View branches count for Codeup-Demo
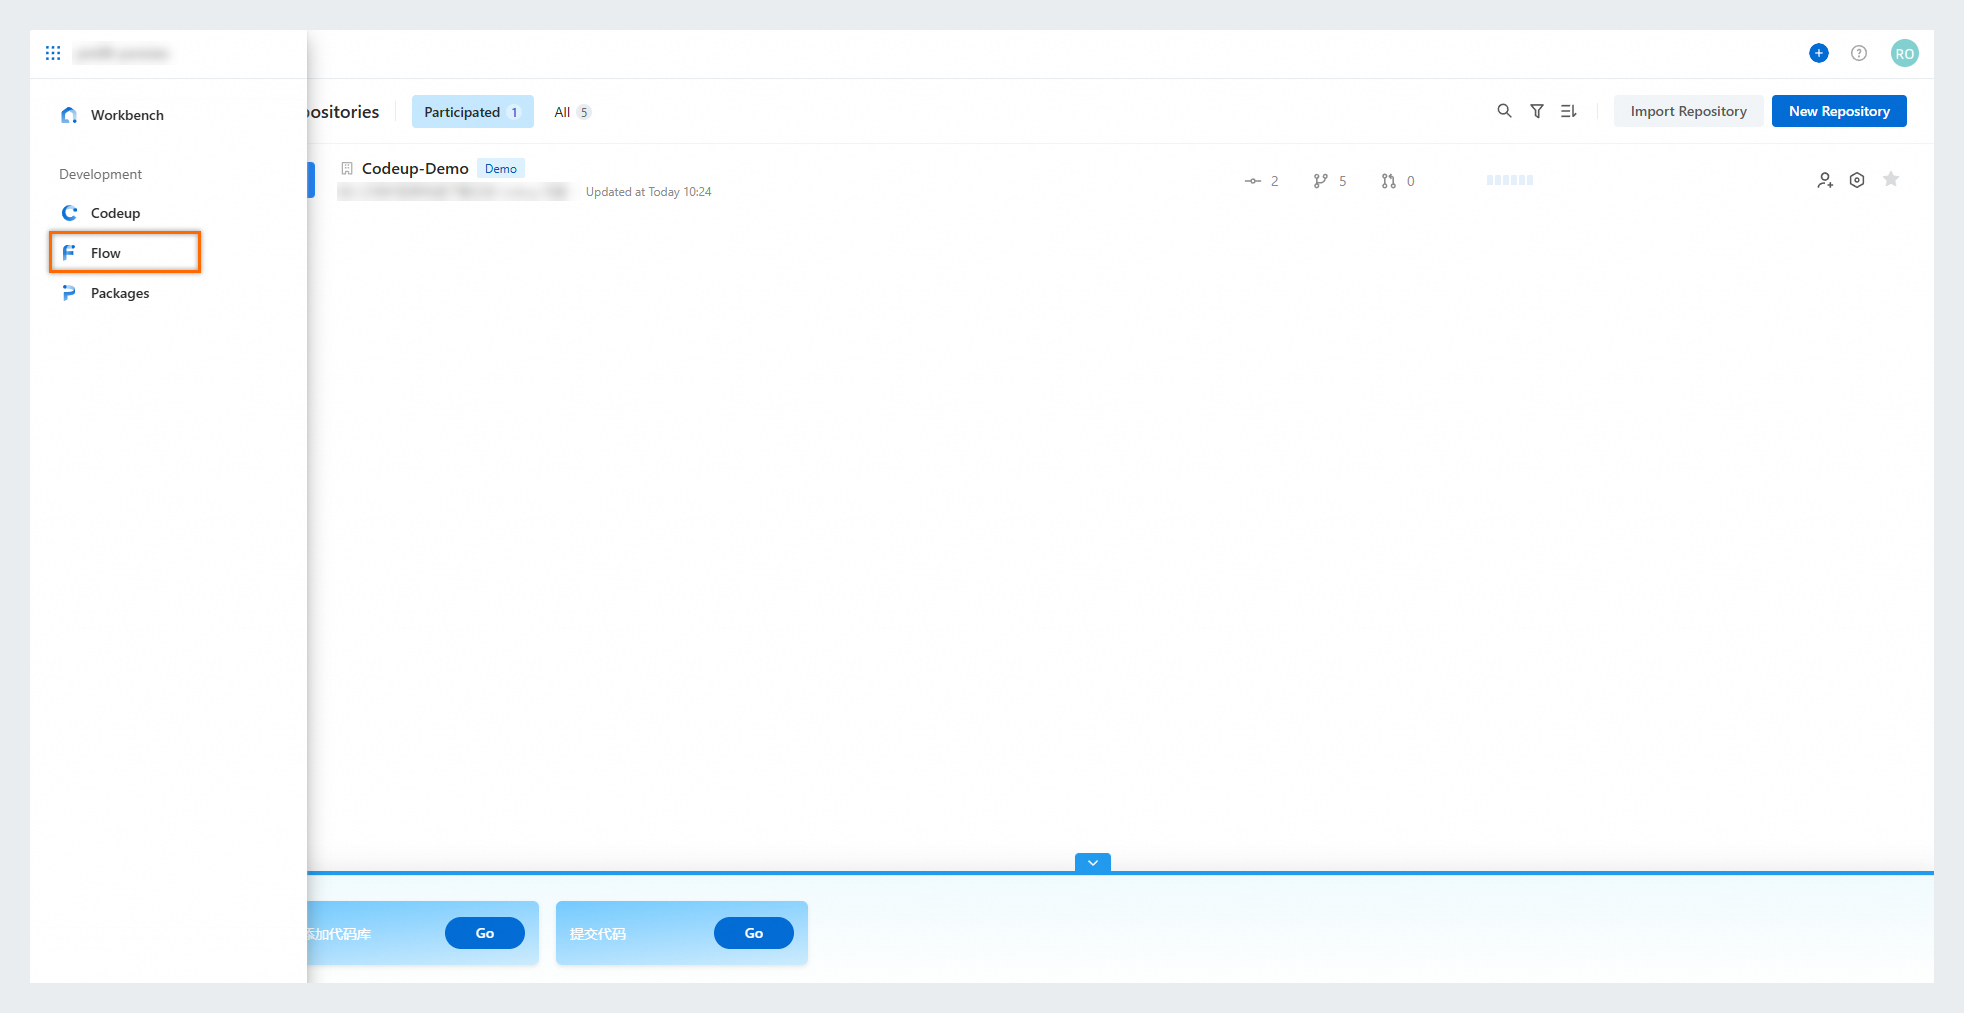1964x1013 pixels. point(1330,181)
